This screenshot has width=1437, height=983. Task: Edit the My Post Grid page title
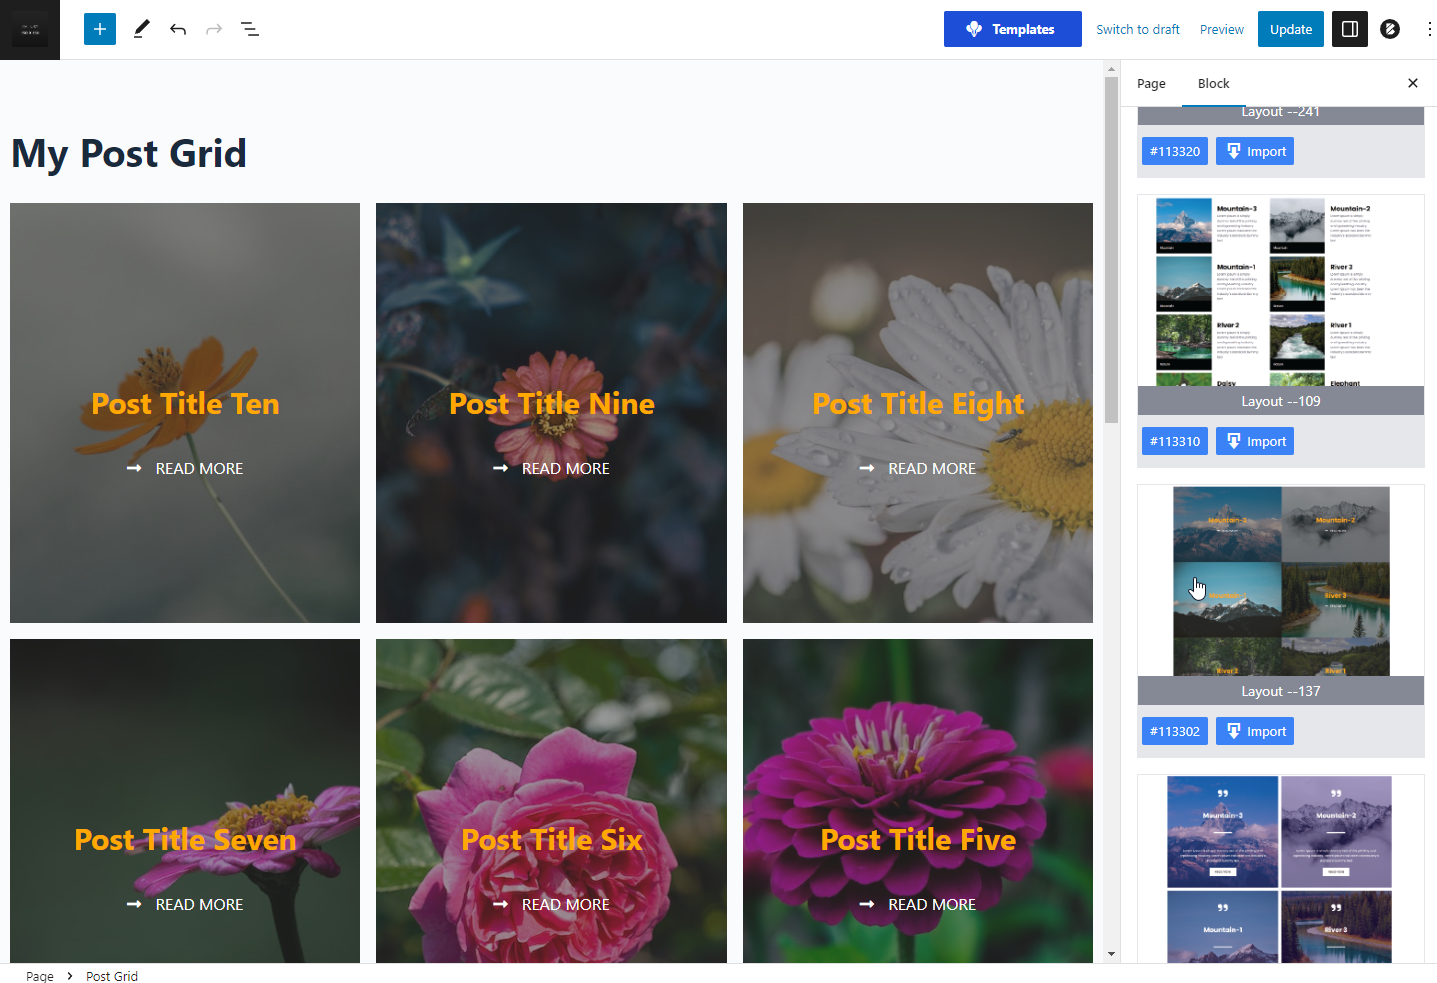129,153
